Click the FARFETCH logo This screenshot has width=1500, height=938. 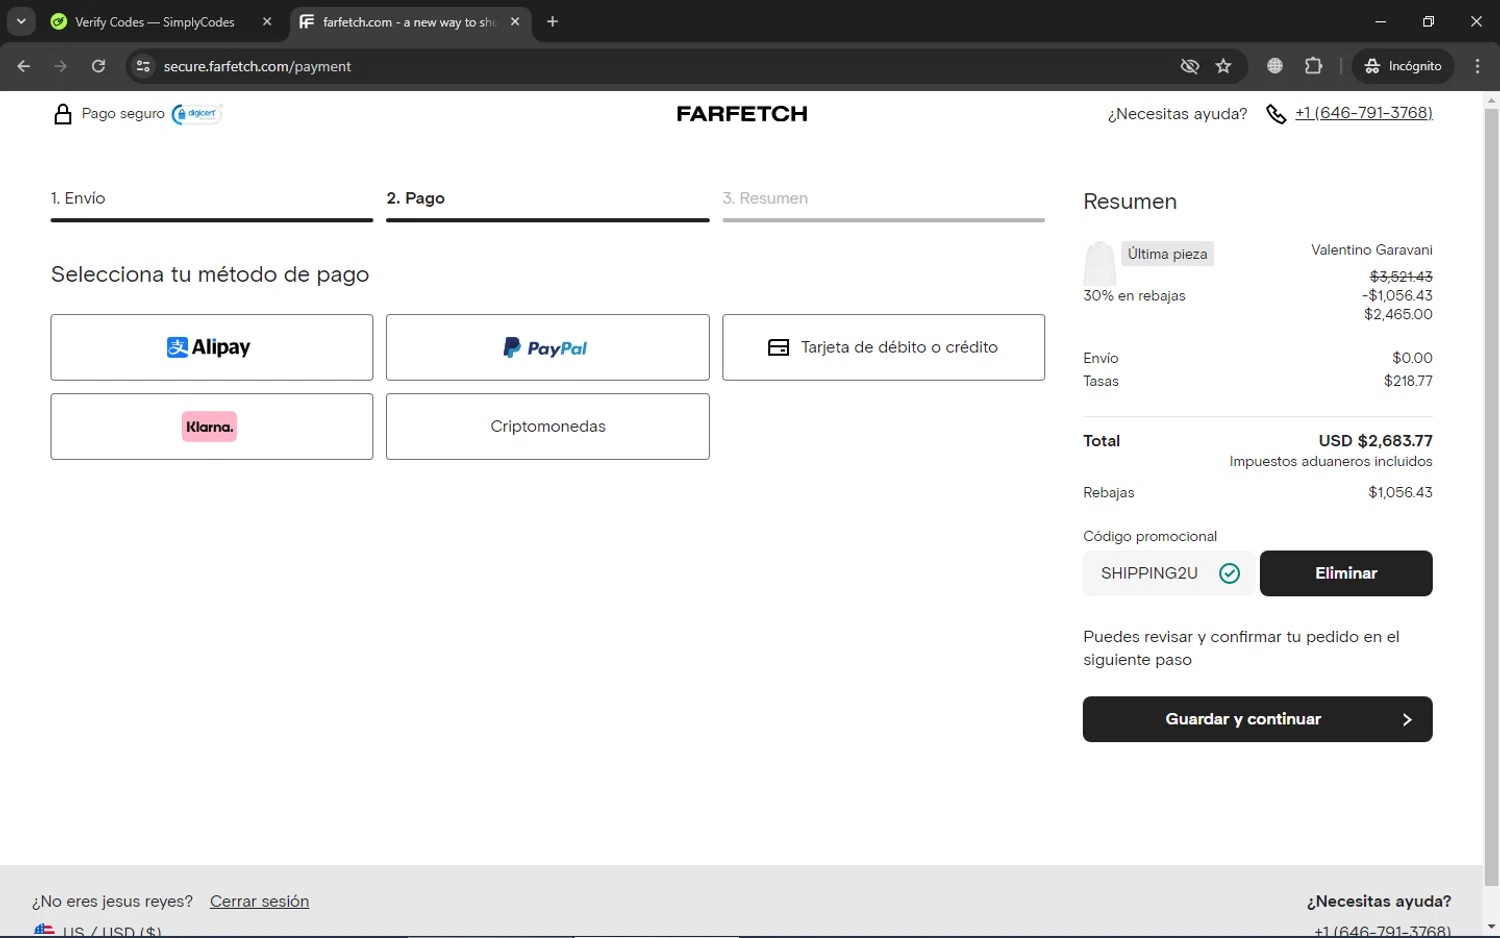coord(742,114)
